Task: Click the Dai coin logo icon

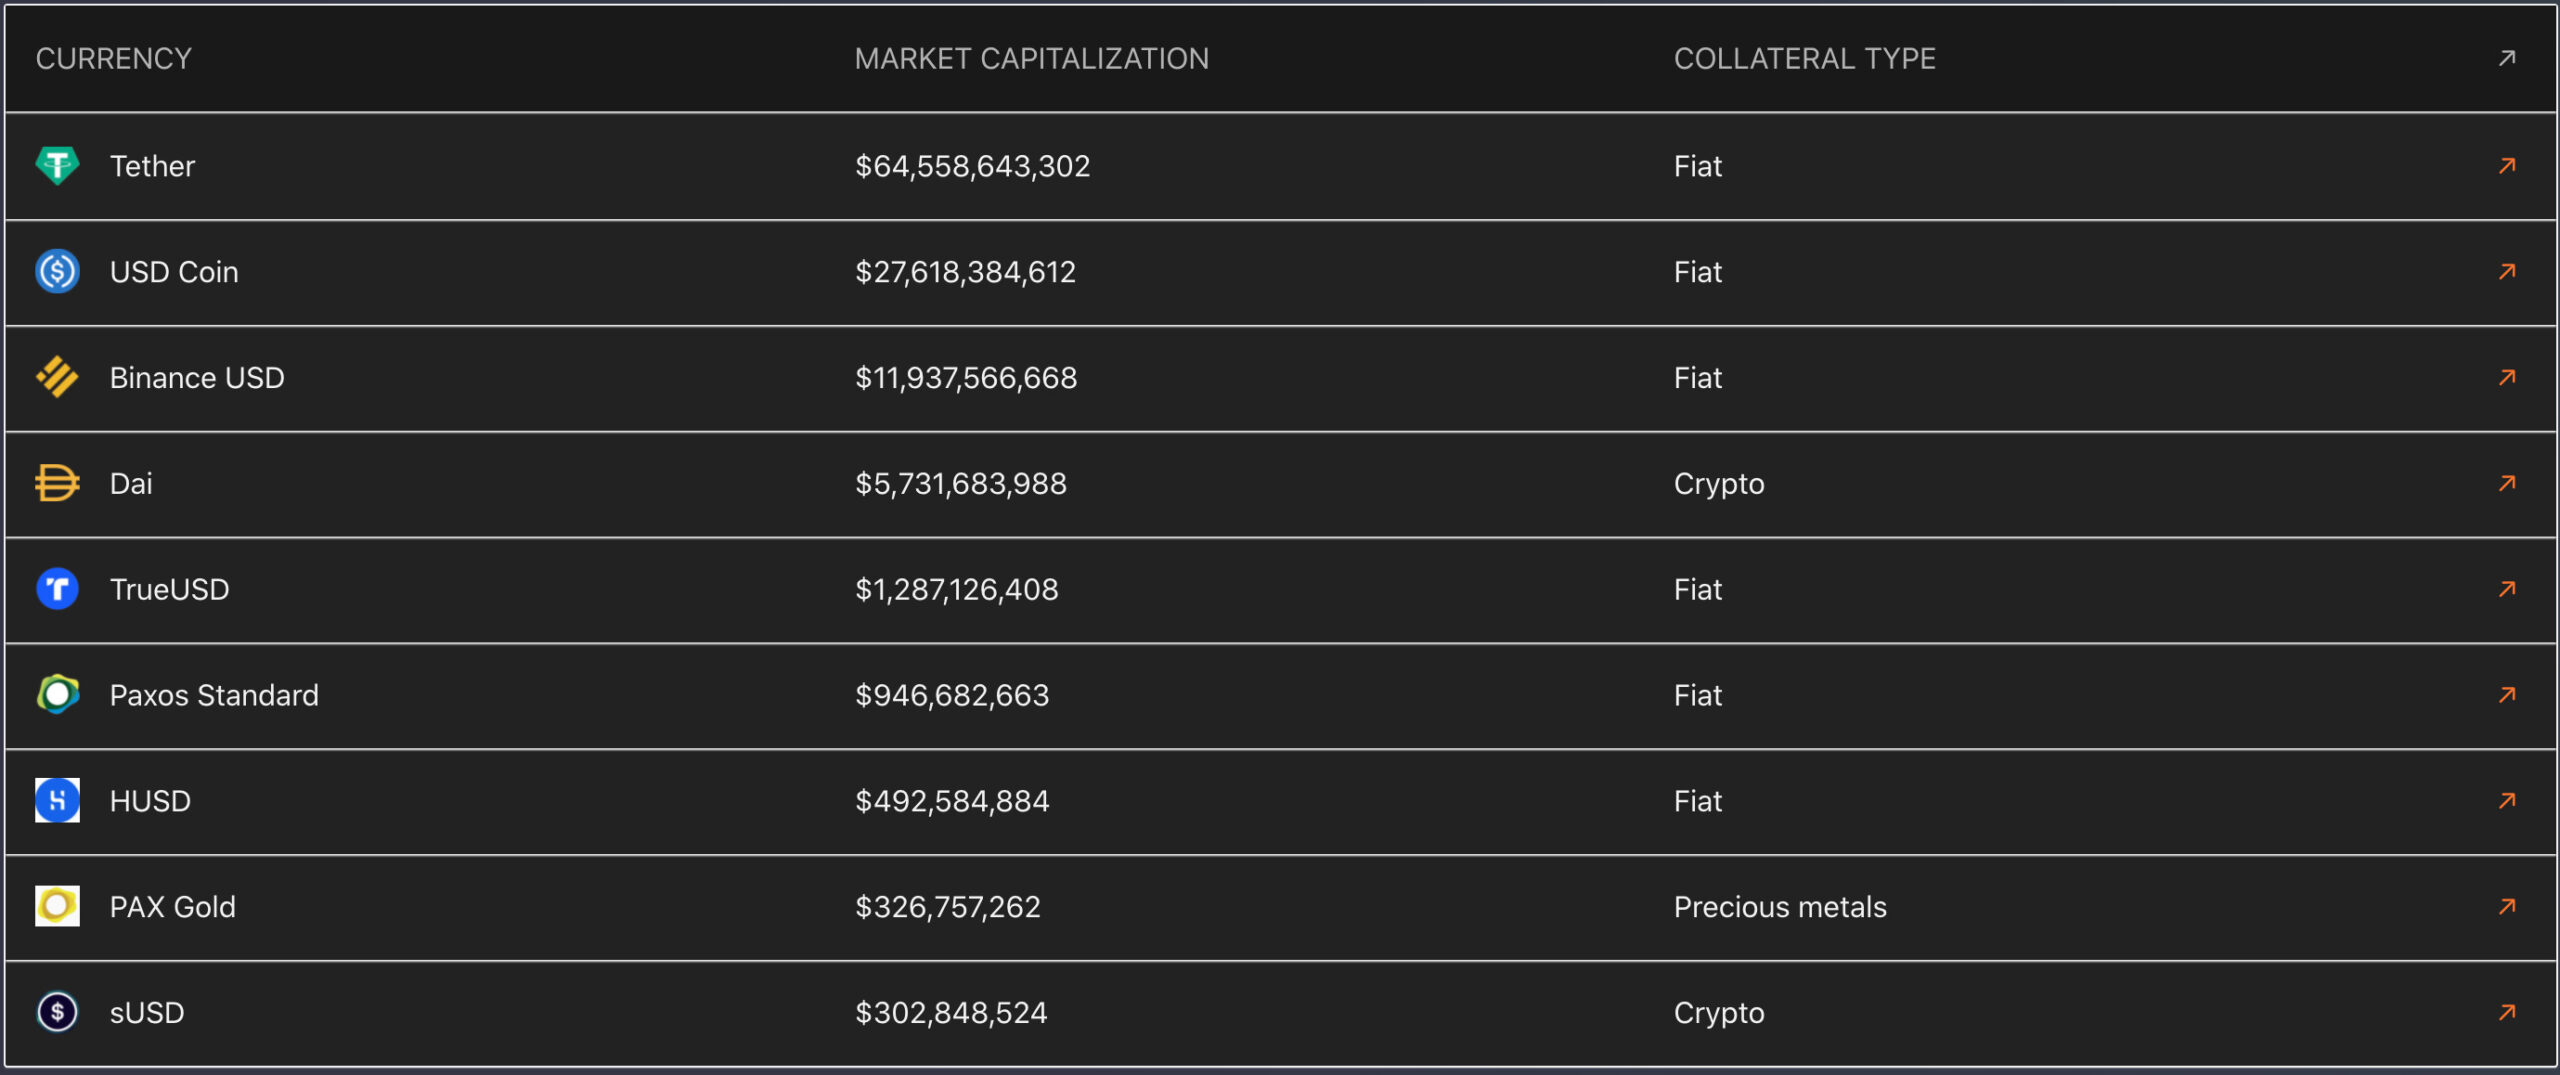Action: pyautogui.click(x=57, y=483)
